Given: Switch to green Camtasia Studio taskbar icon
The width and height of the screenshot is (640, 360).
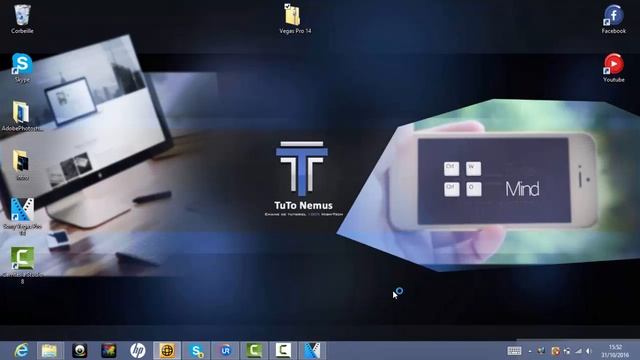Looking at the screenshot, I should (254, 351).
